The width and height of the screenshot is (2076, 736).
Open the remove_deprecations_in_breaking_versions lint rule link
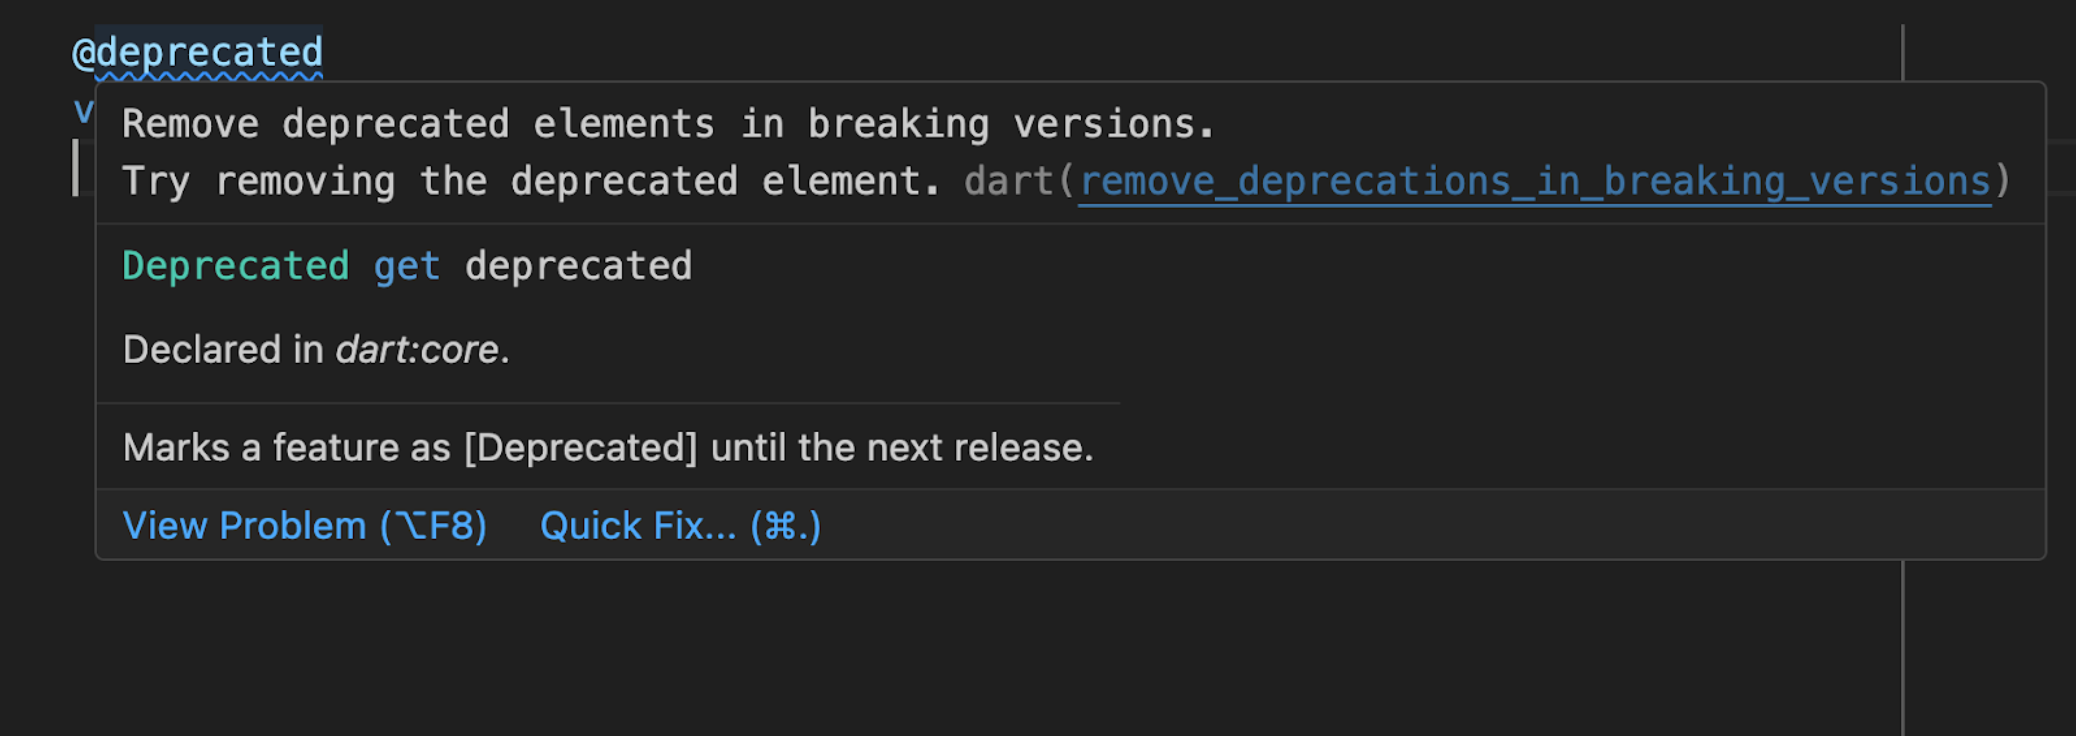[x=1535, y=181]
